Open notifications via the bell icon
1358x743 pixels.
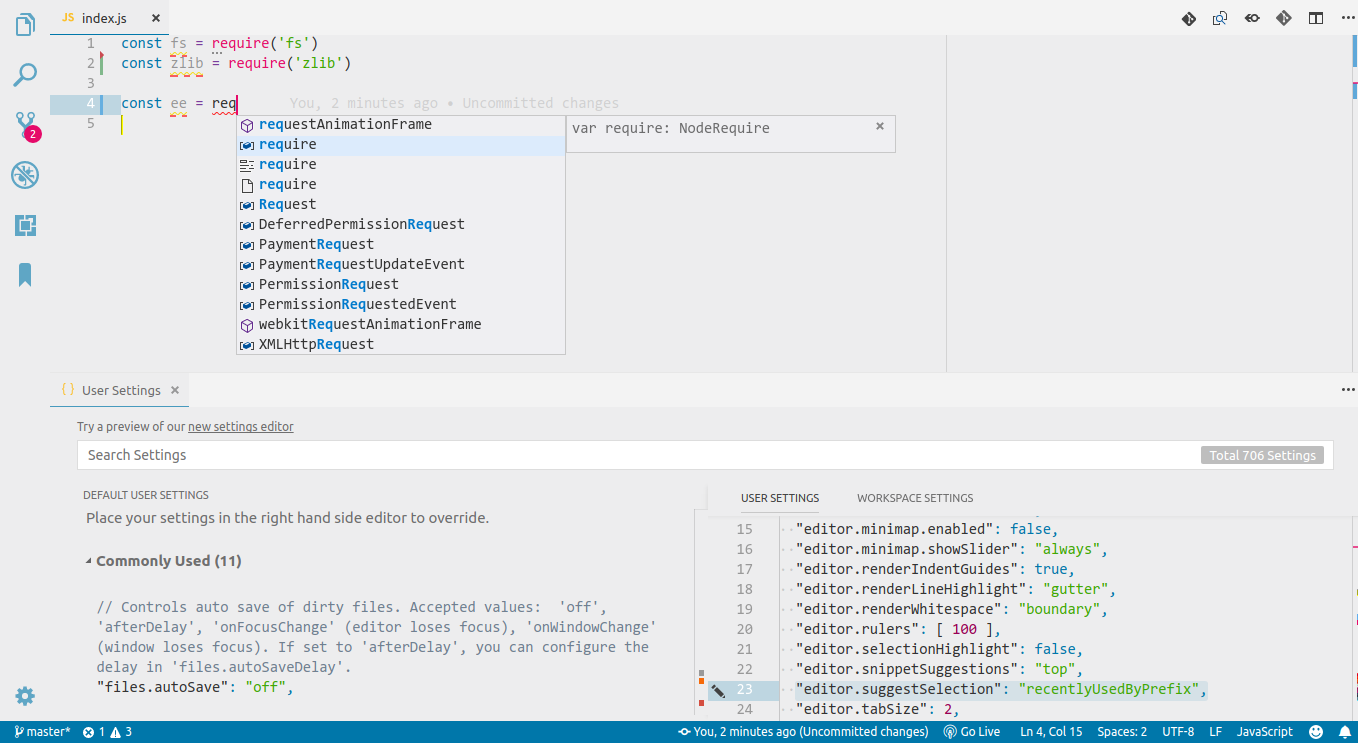(x=1344, y=731)
